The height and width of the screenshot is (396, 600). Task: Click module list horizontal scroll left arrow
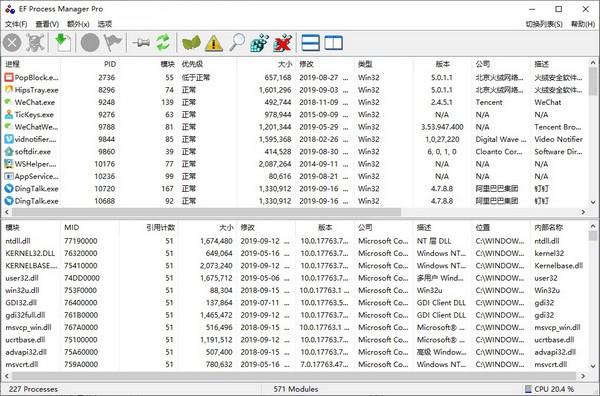(7, 376)
